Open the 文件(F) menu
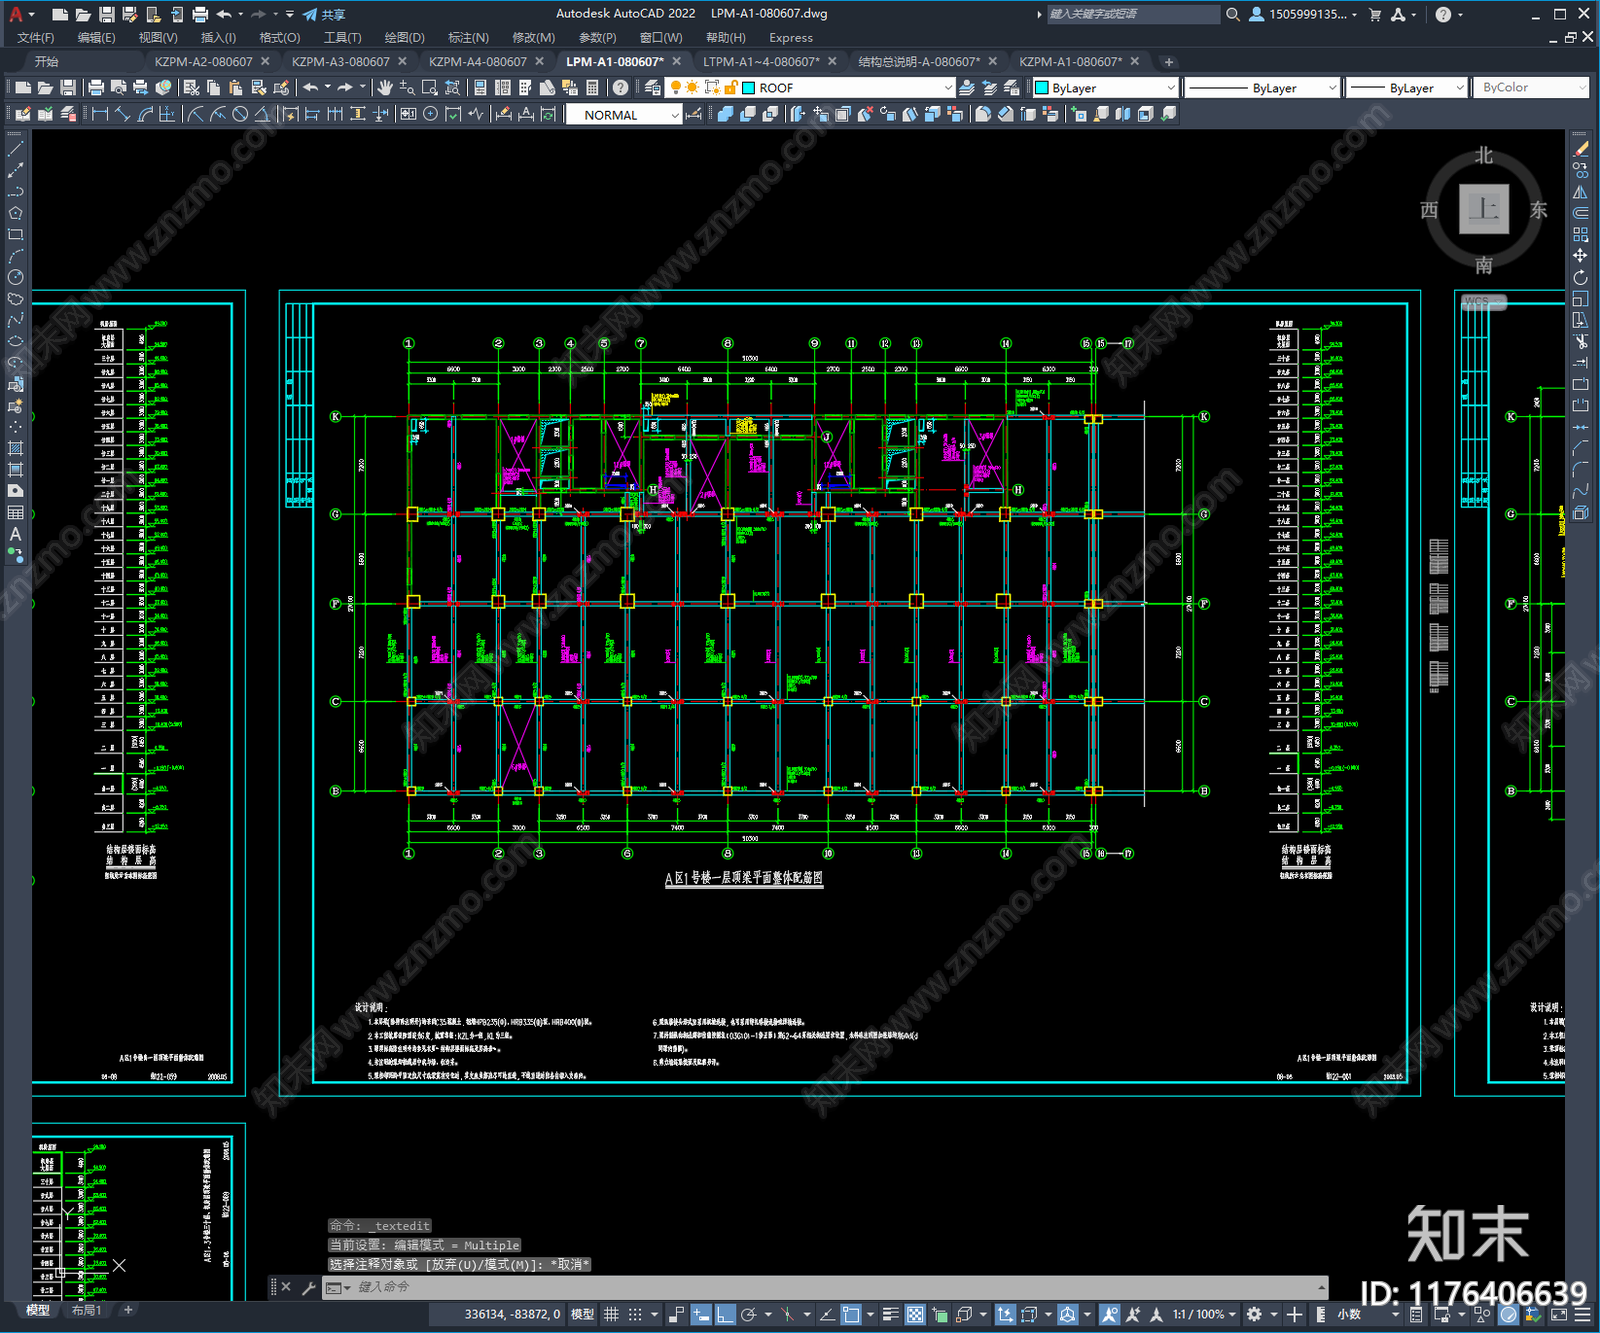Image resolution: width=1600 pixels, height=1333 pixels. [x=36, y=37]
